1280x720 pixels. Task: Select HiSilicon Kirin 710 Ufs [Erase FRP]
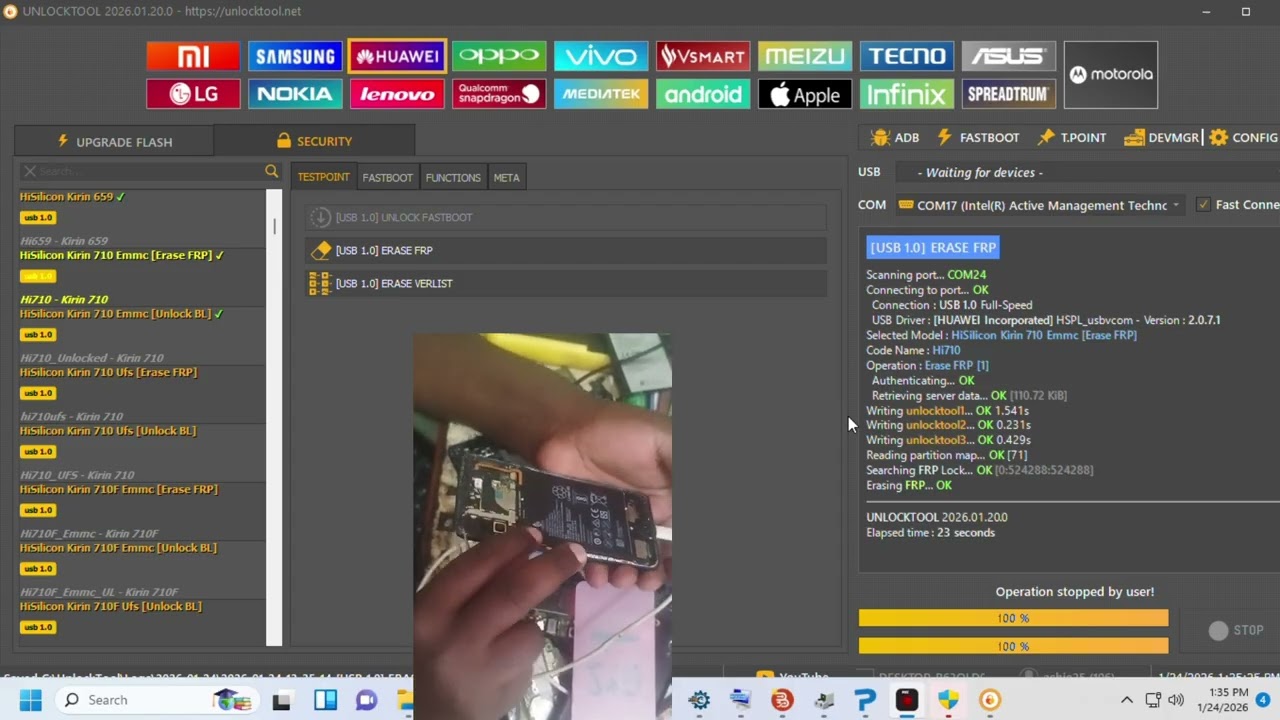tap(108, 372)
